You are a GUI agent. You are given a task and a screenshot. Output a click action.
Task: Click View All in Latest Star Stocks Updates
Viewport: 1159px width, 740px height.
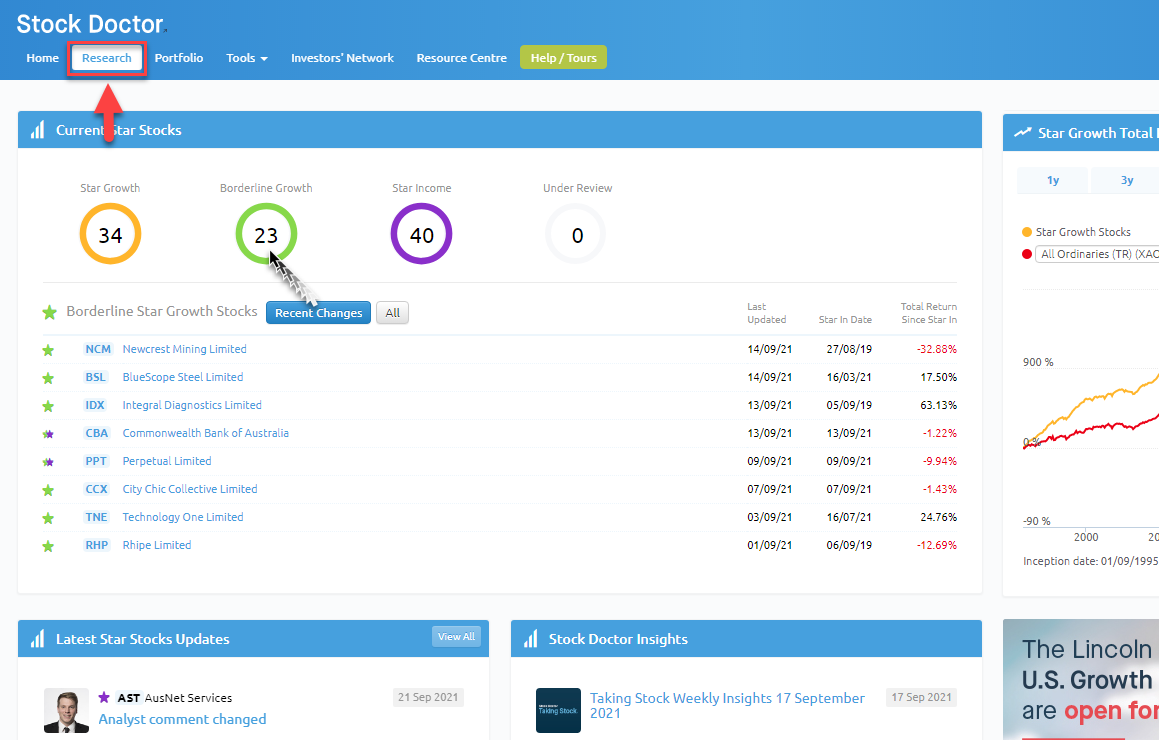tap(456, 637)
